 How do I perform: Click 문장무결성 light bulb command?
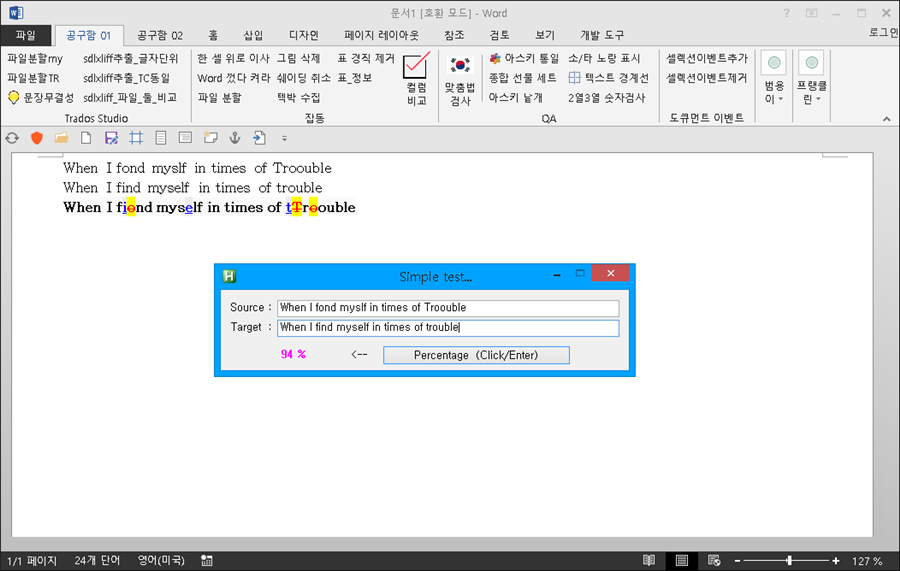41,98
